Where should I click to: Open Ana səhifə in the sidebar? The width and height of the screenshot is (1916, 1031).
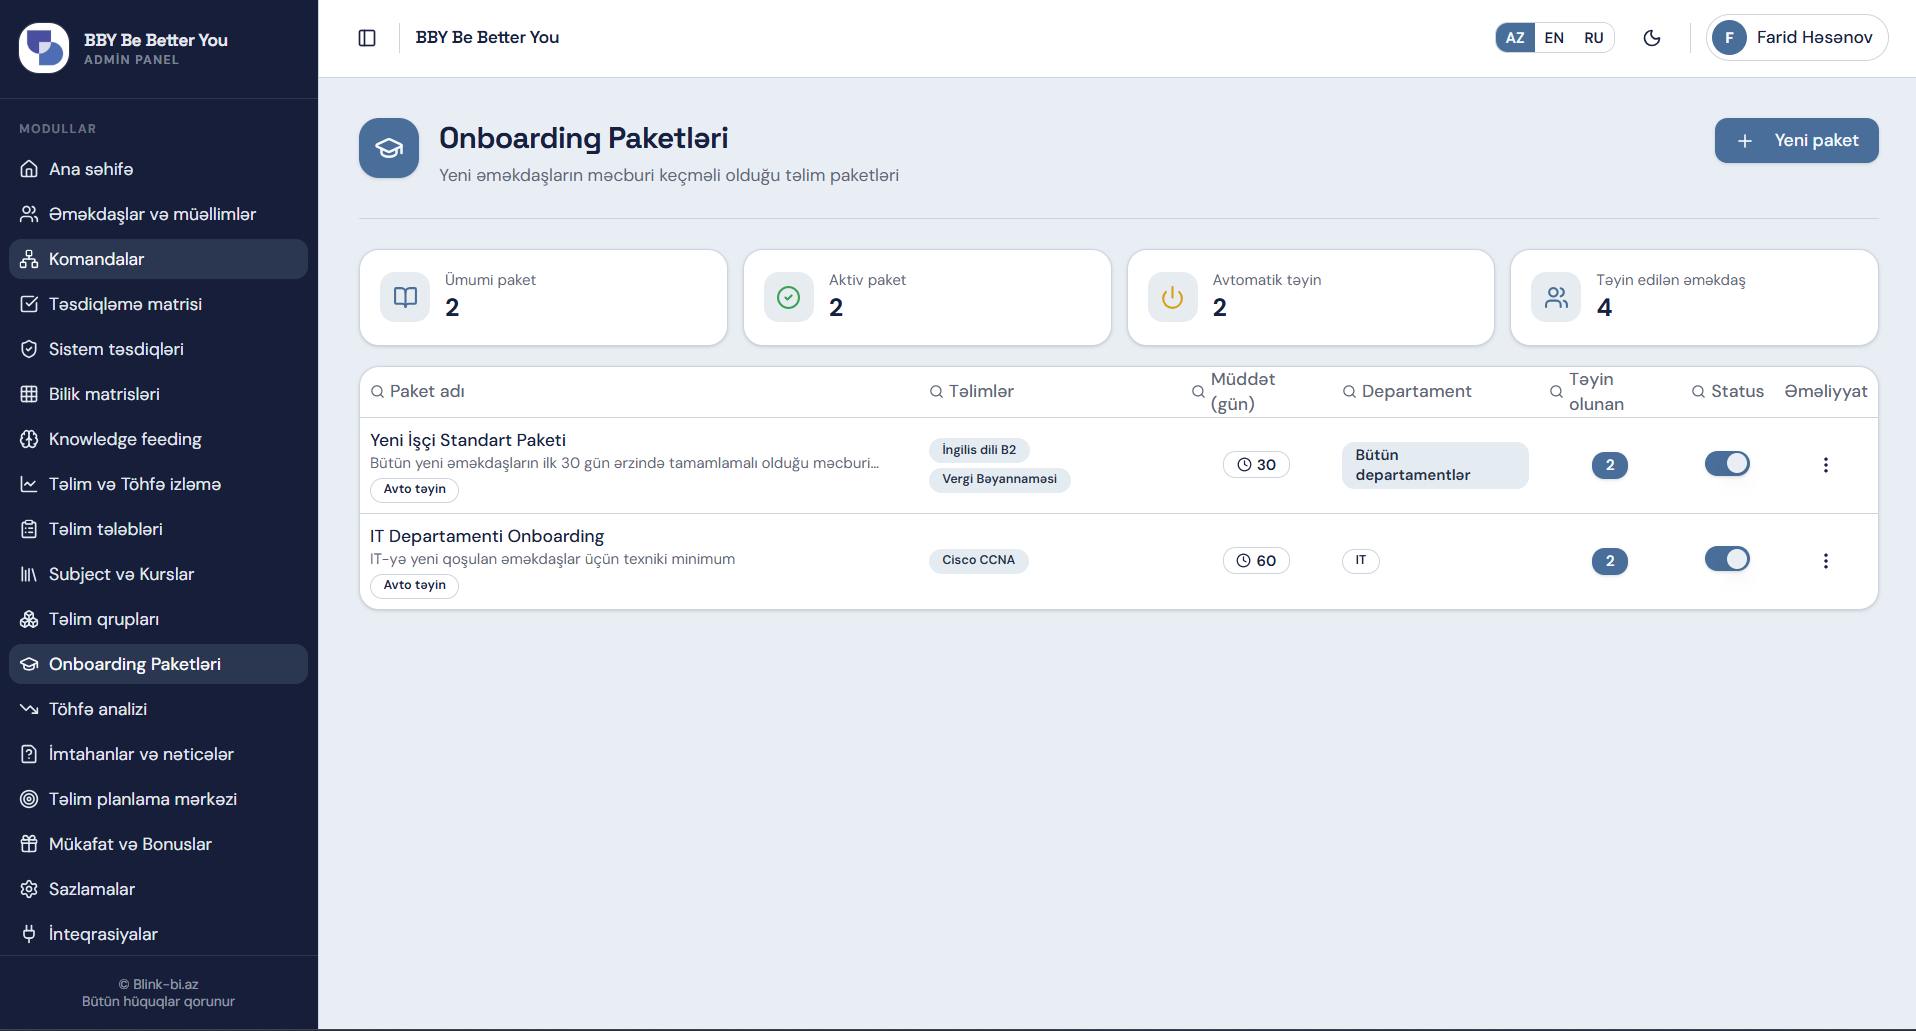click(x=159, y=169)
